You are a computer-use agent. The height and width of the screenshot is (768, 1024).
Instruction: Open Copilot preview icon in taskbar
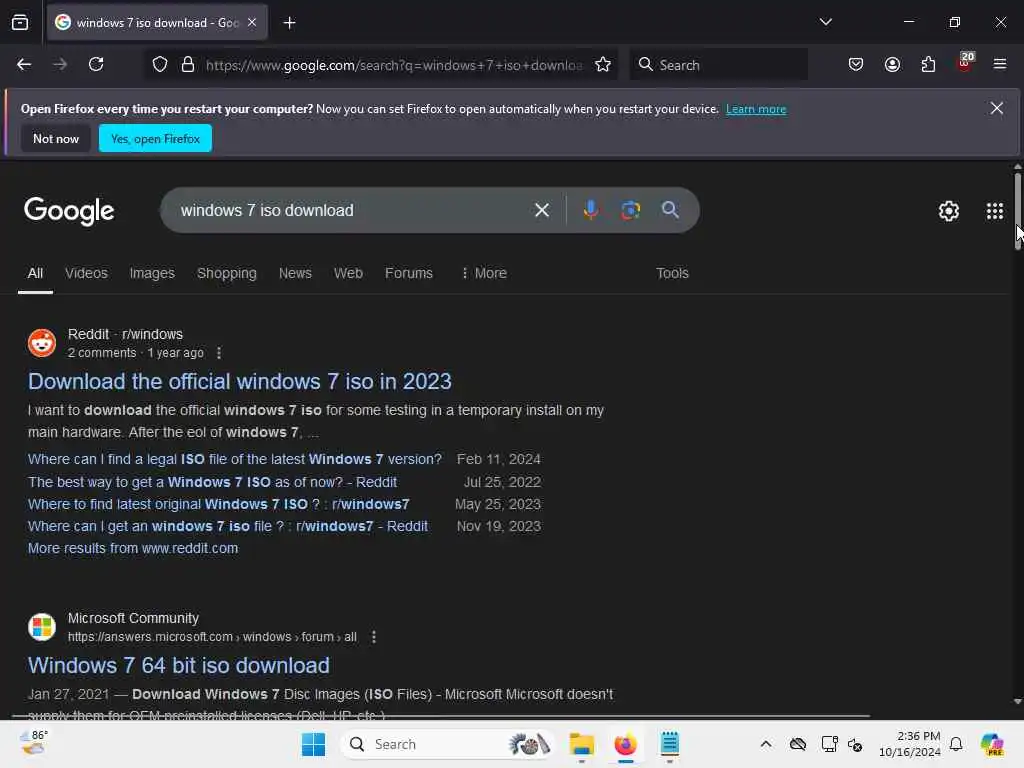pyautogui.click(x=992, y=744)
